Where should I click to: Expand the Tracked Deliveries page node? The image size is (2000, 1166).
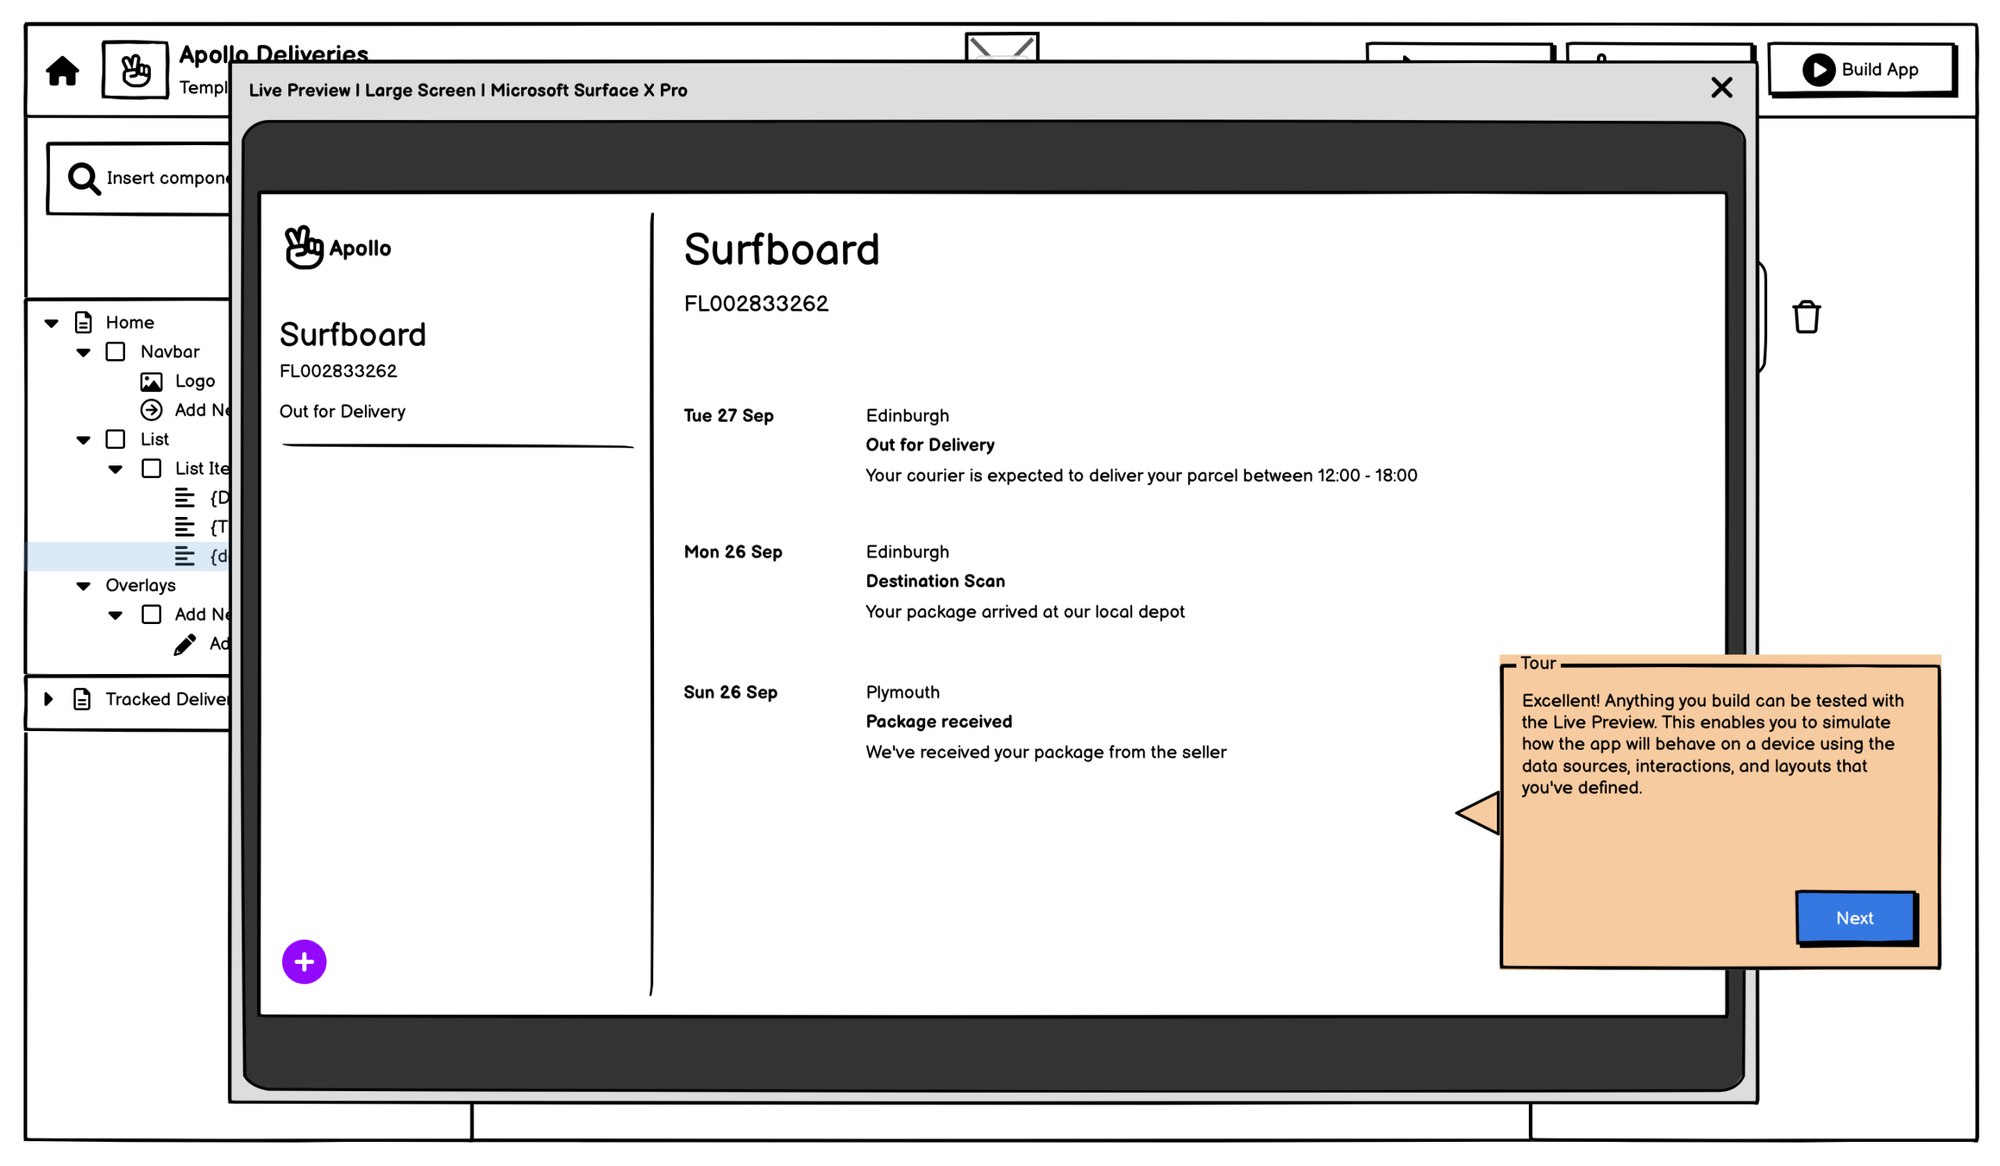tap(48, 699)
